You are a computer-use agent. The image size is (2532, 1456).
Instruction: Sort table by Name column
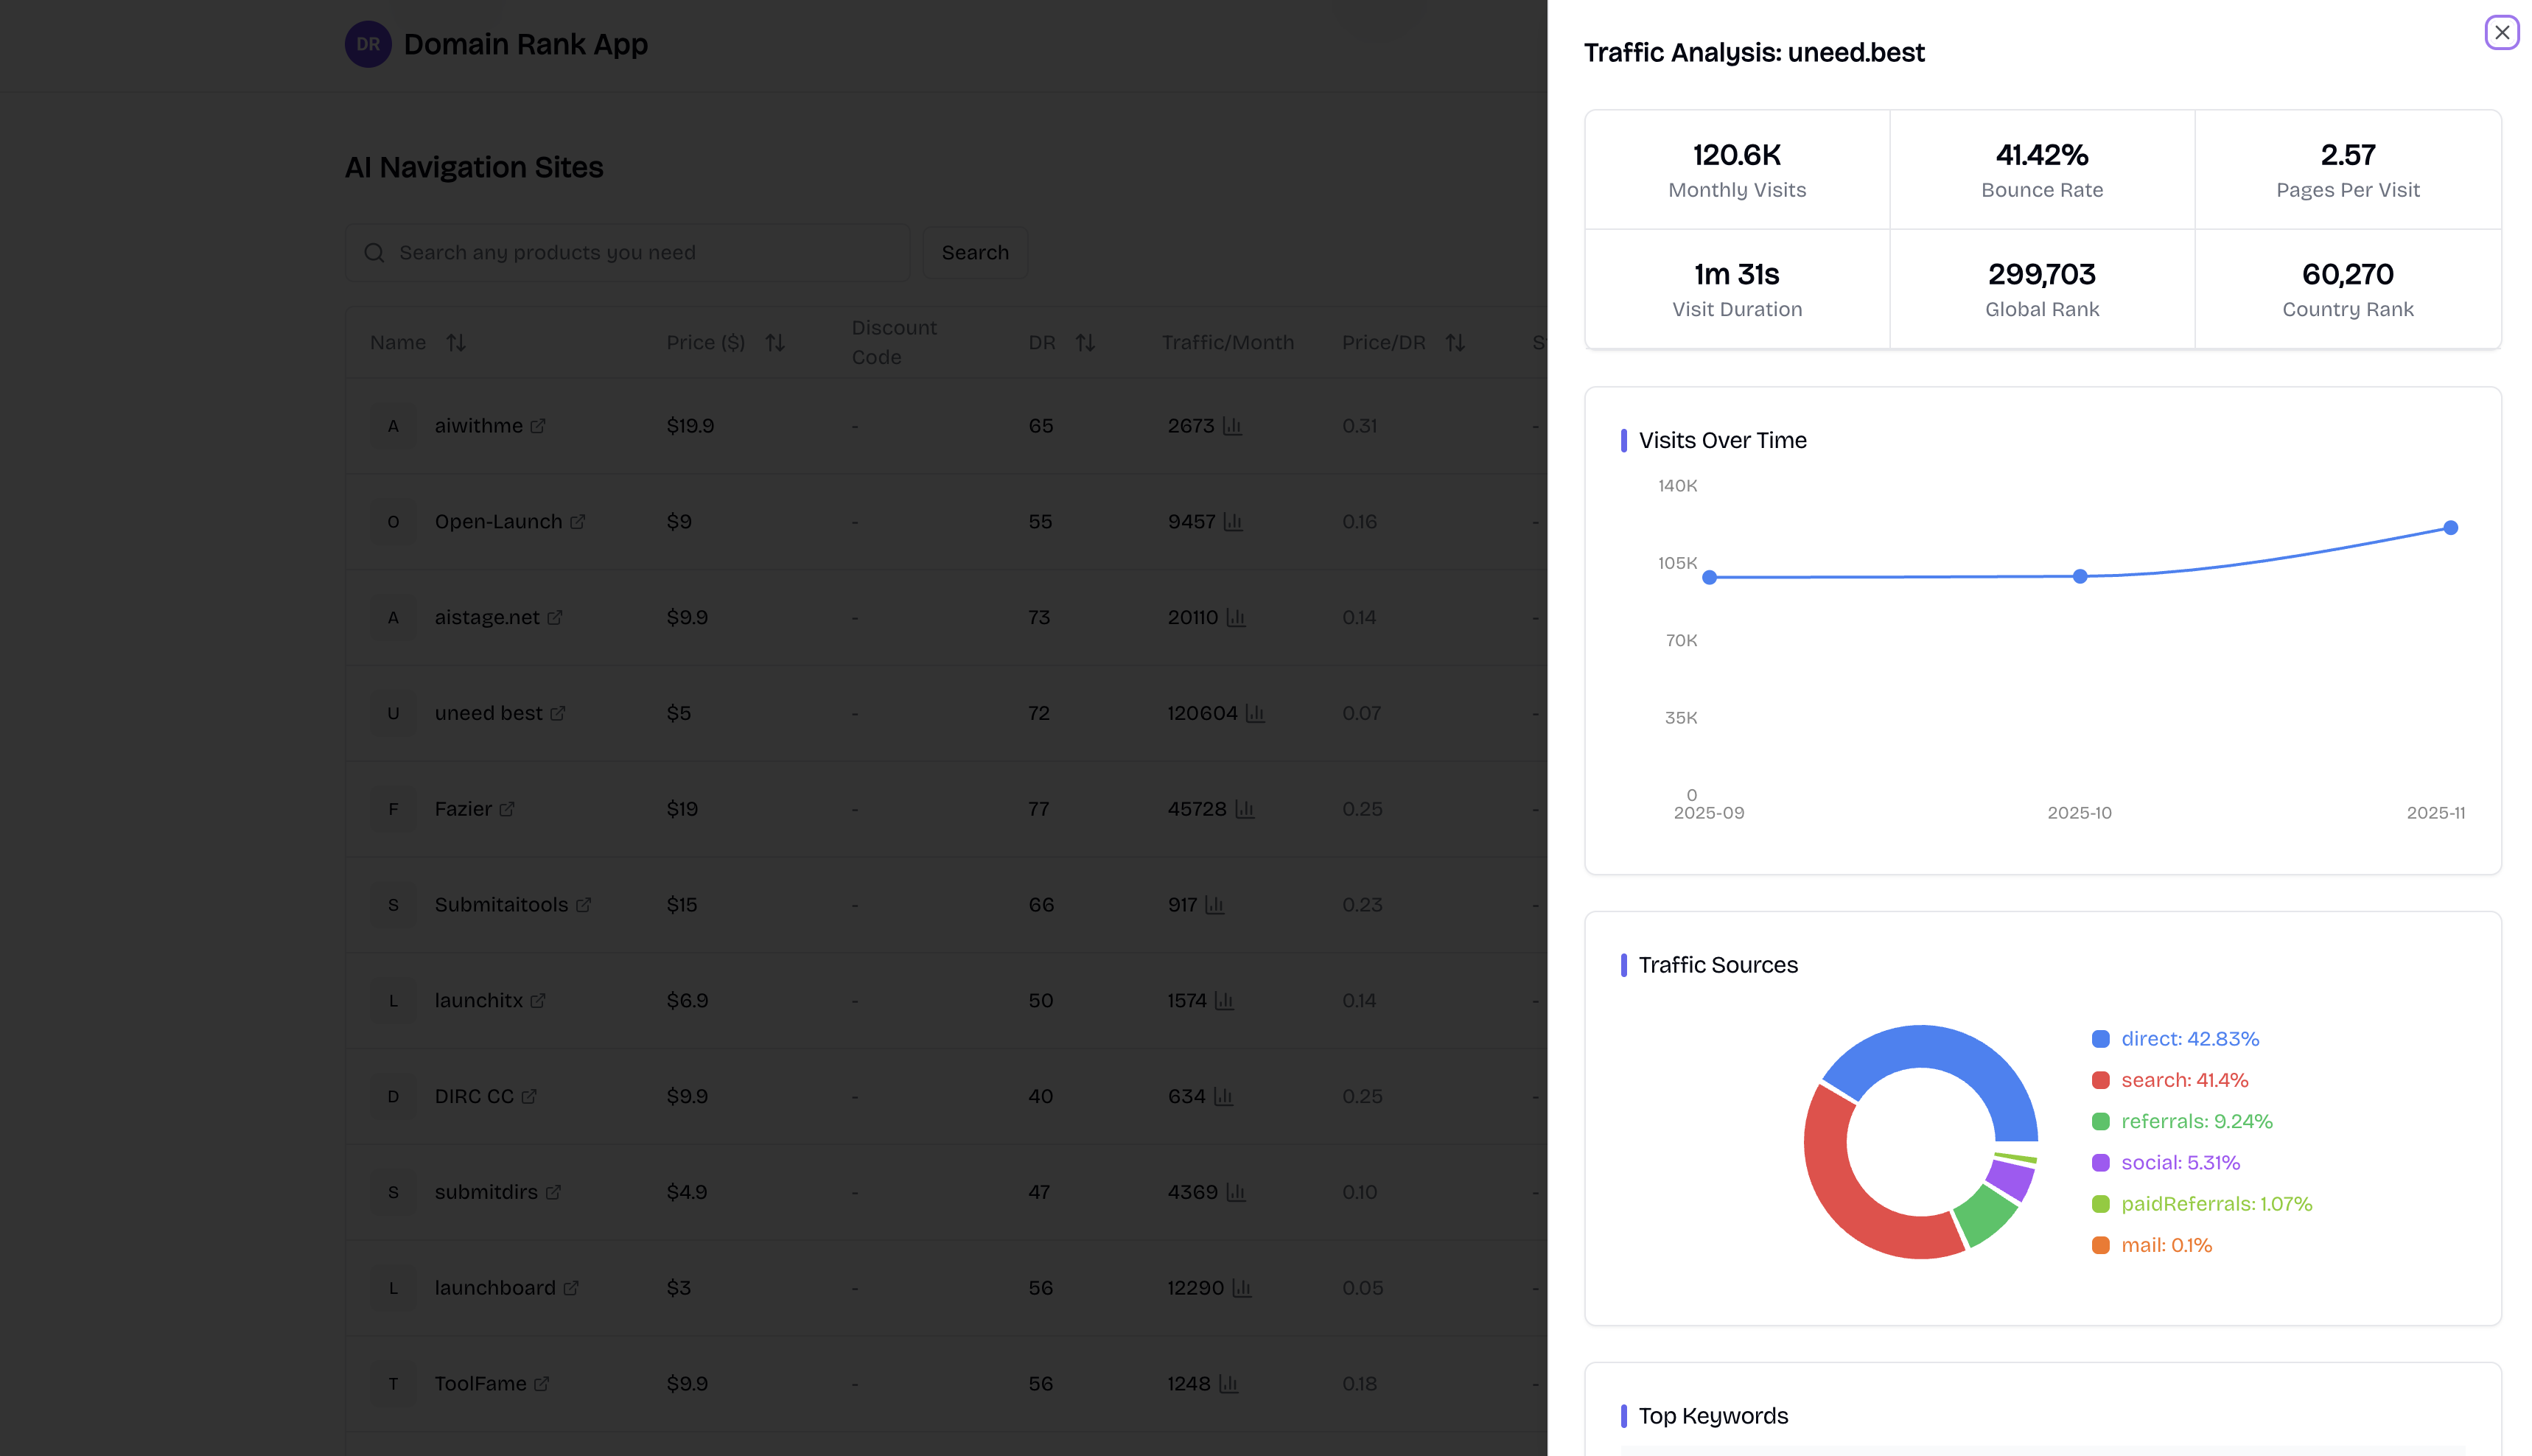tap(456, 343)
